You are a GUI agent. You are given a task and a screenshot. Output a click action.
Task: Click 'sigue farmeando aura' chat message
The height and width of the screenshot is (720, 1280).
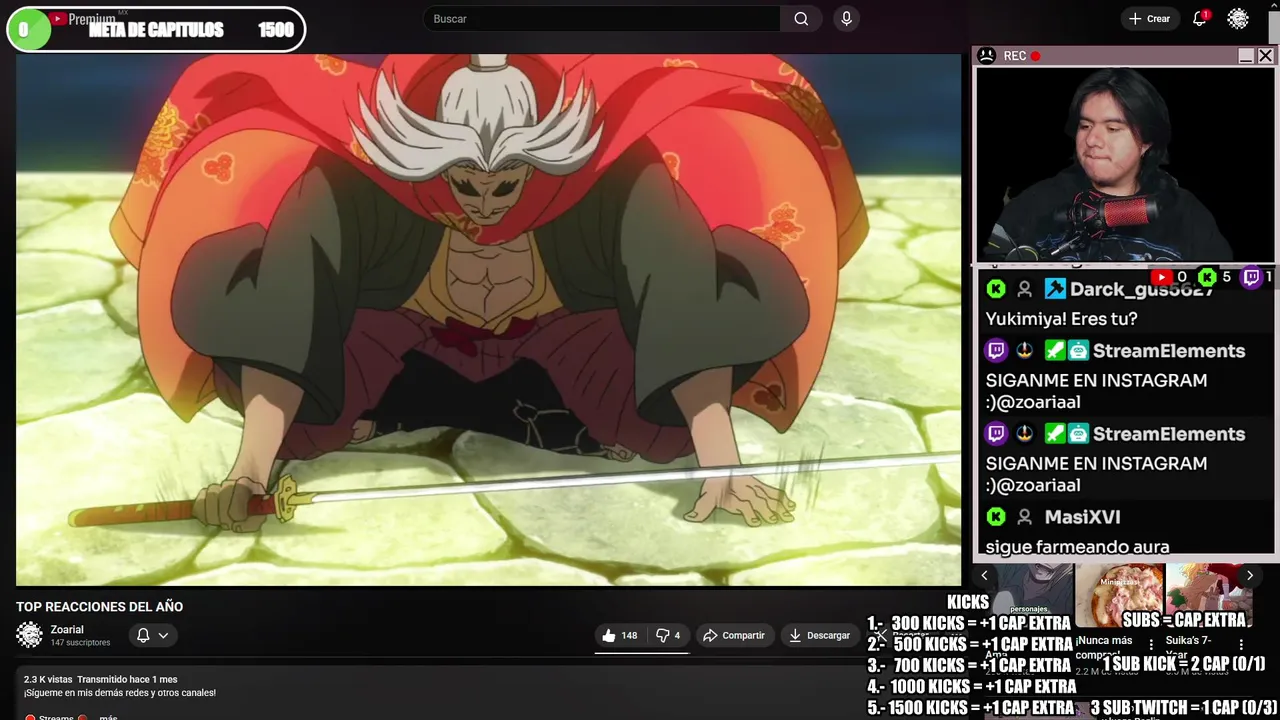[x=1077, y=546]
